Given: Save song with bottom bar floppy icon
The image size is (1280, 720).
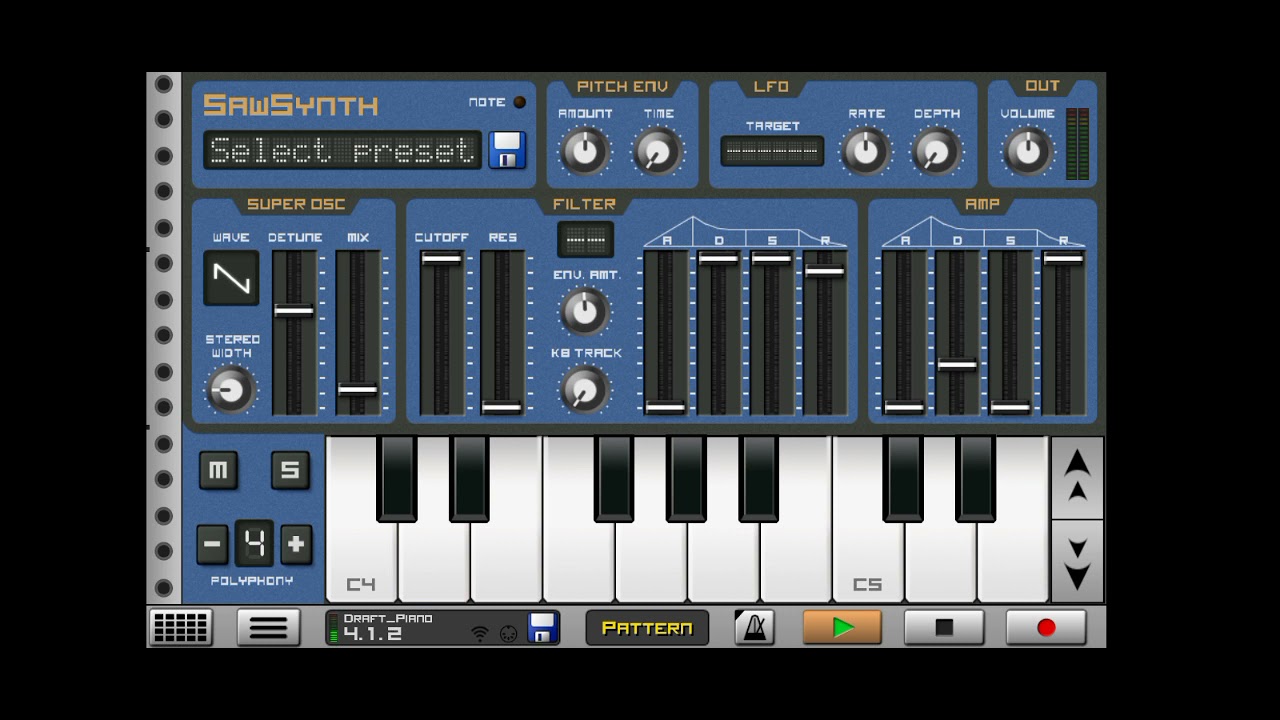Looking at the screenshot, I should tap(543, 627).
